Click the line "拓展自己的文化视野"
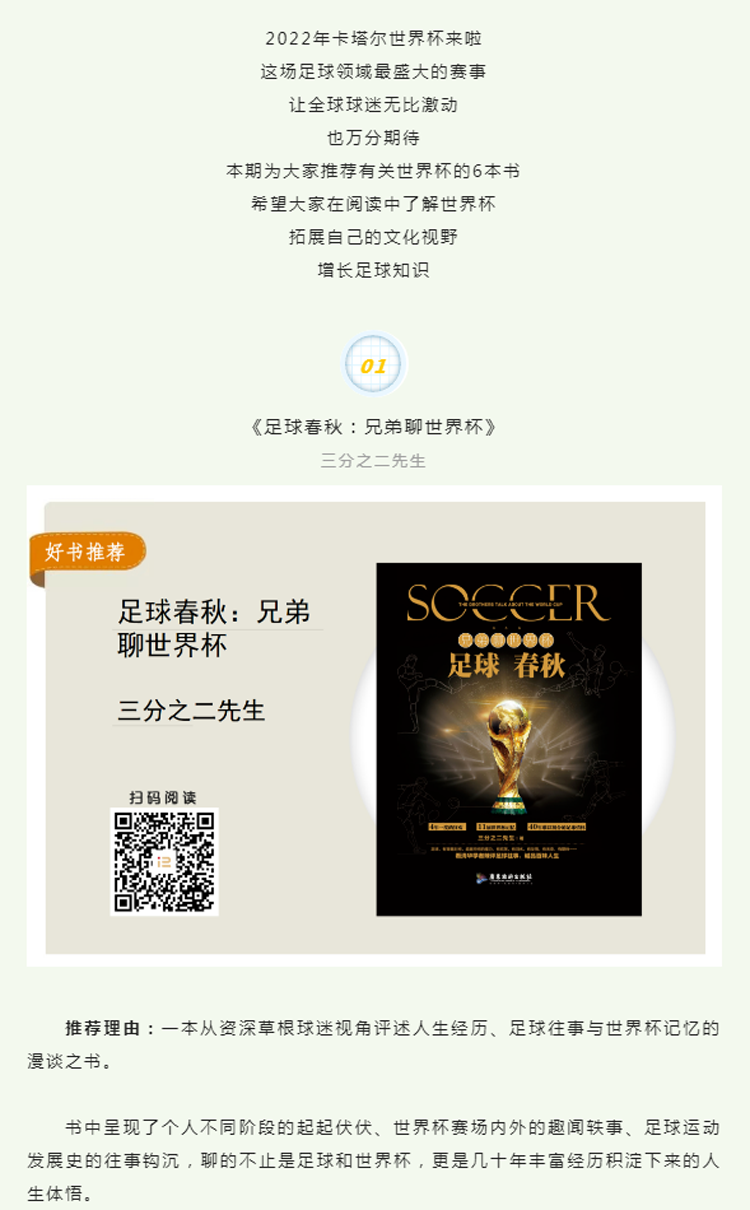 (374, 237)
